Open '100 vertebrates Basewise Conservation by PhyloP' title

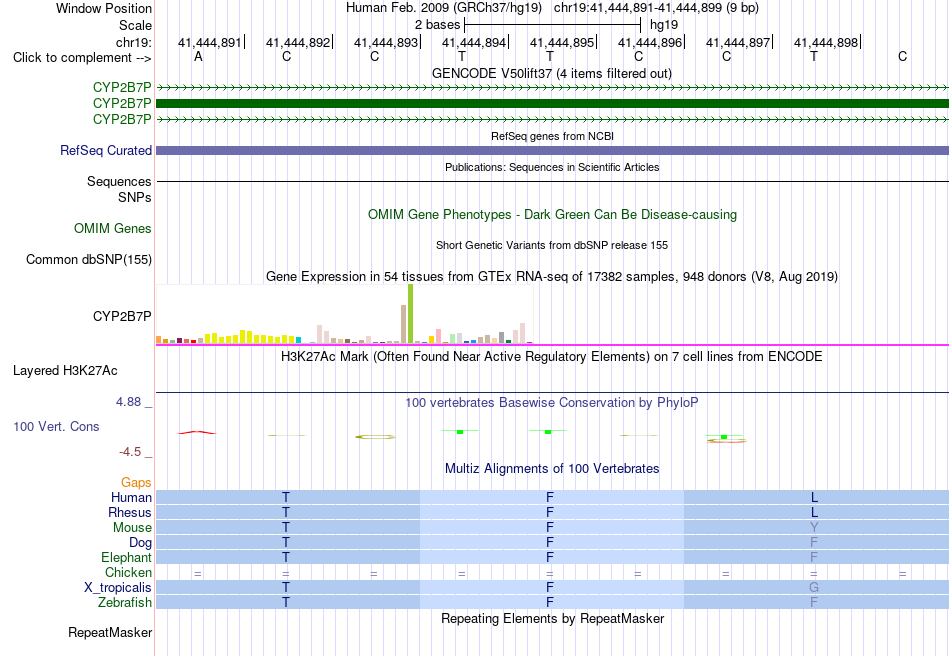point(552,403)
